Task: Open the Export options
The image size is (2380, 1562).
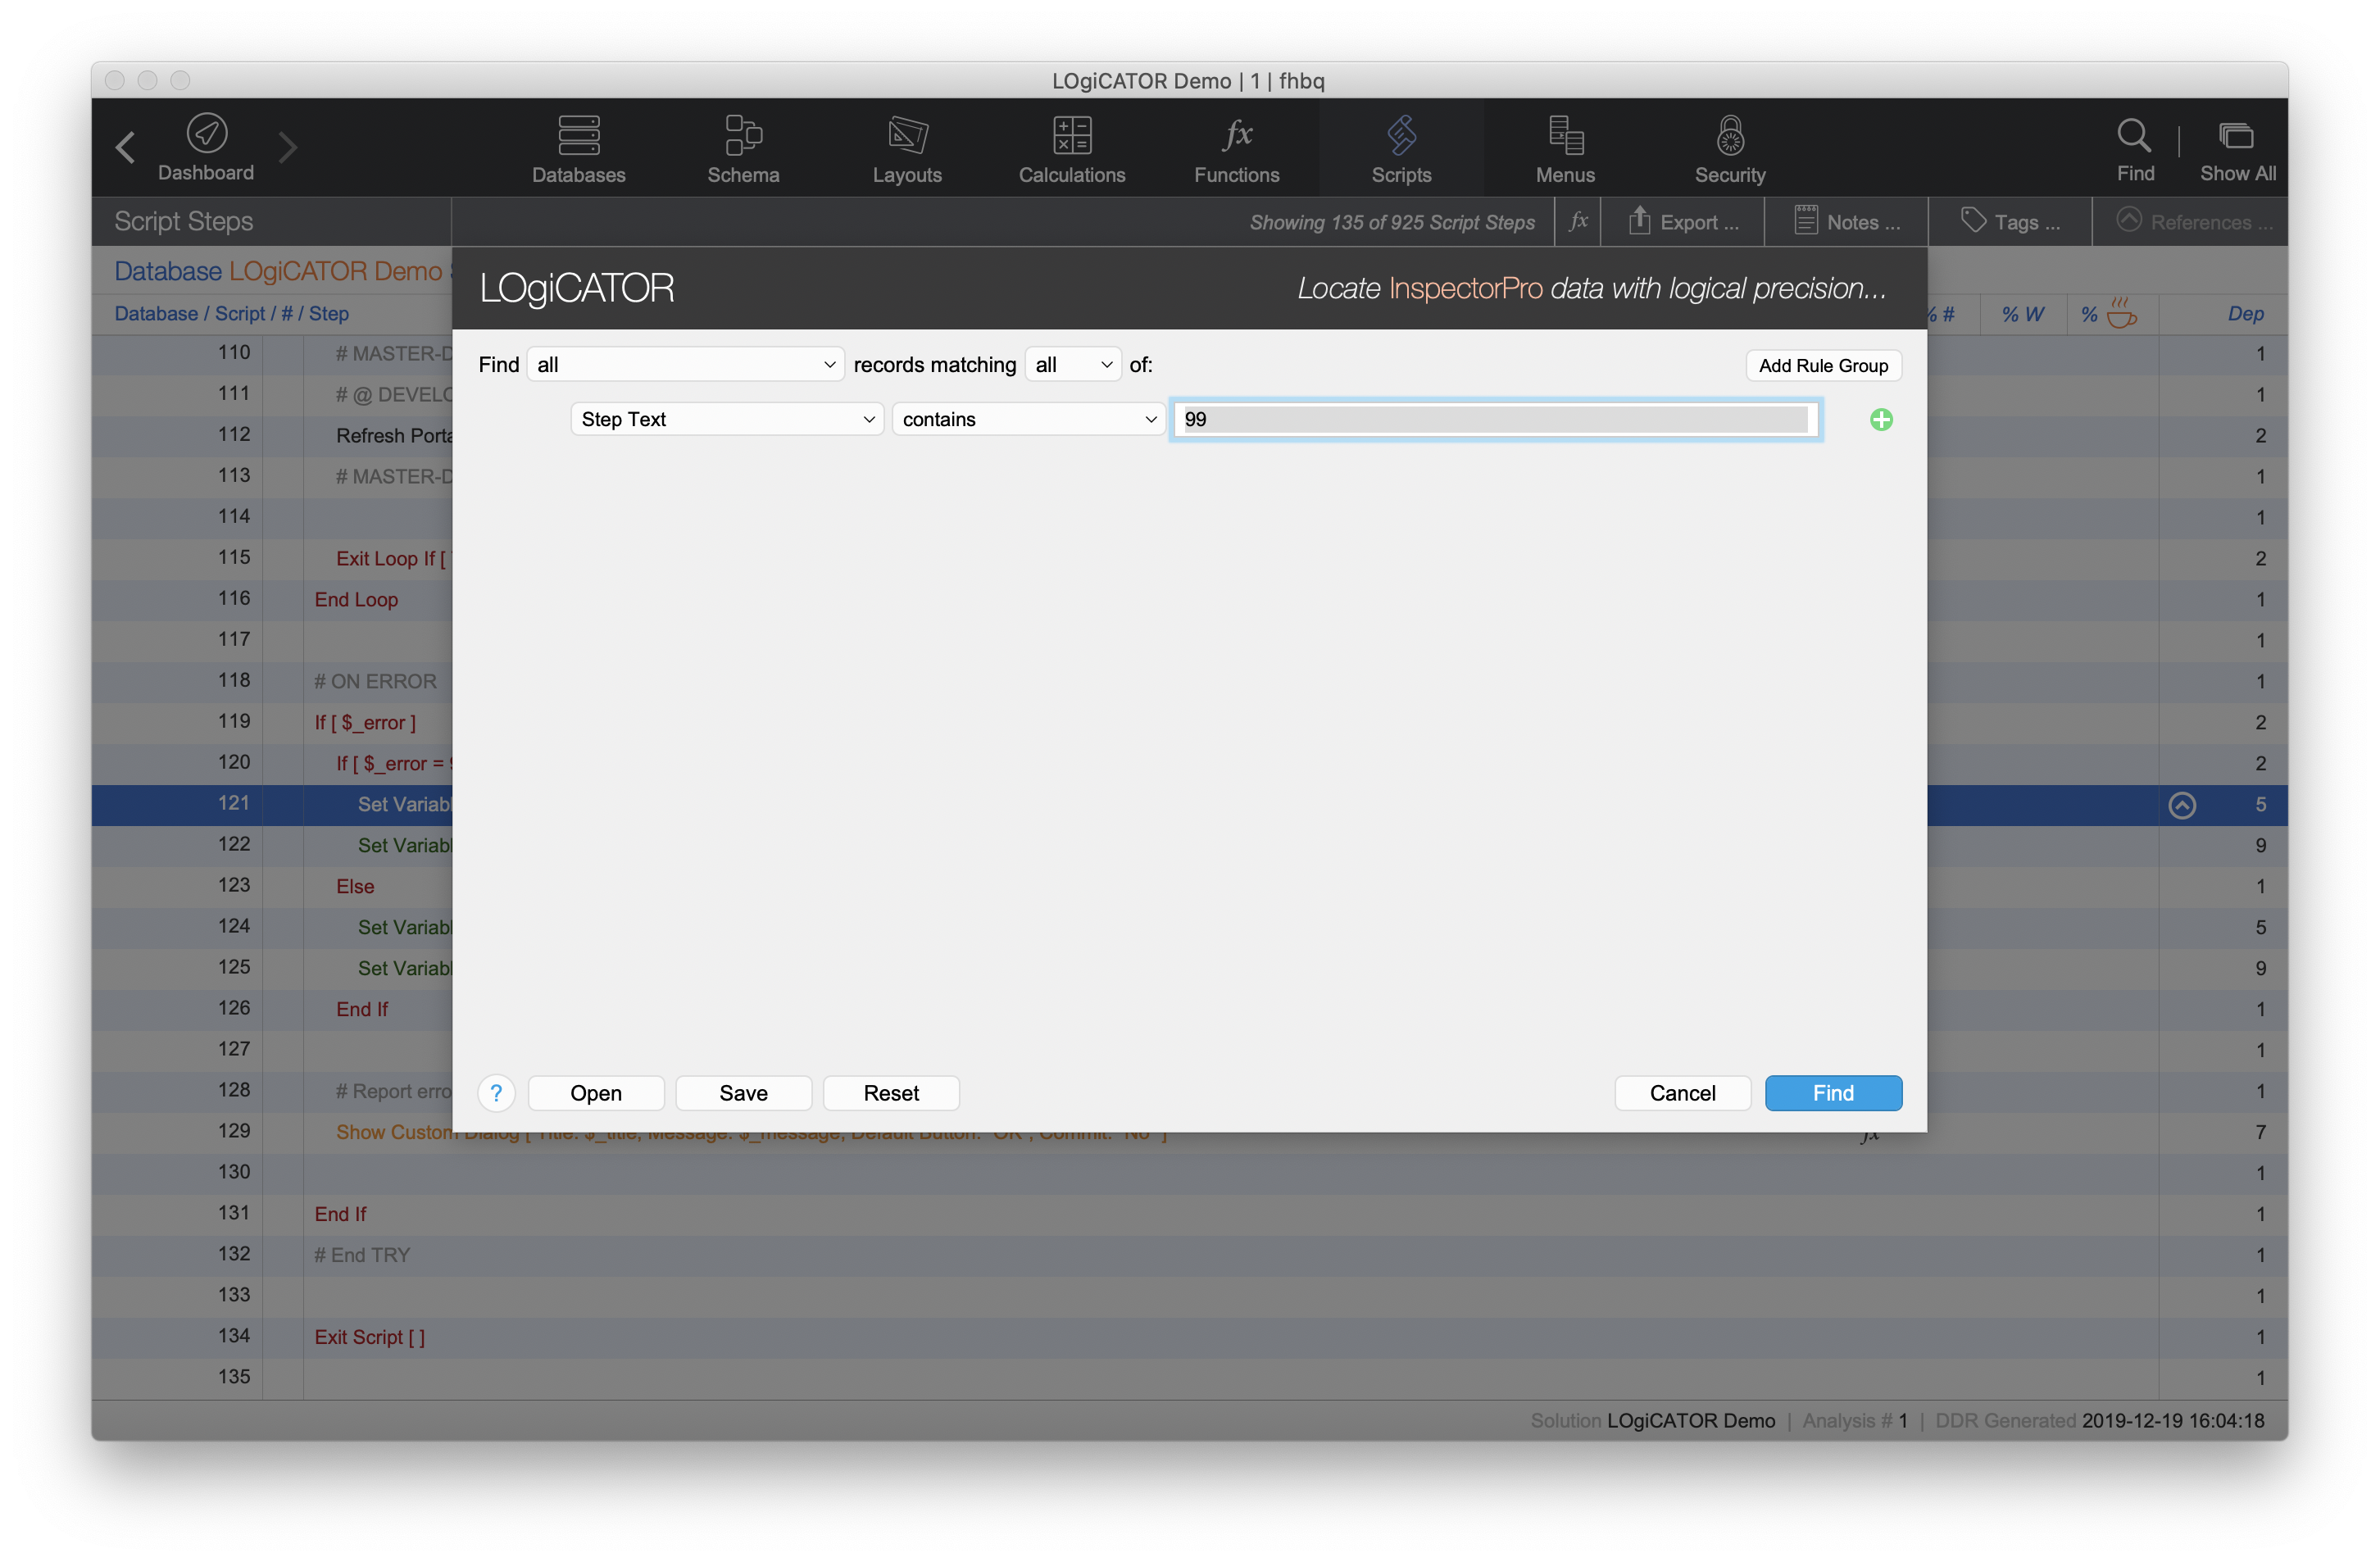Action: pos(1683,221)
